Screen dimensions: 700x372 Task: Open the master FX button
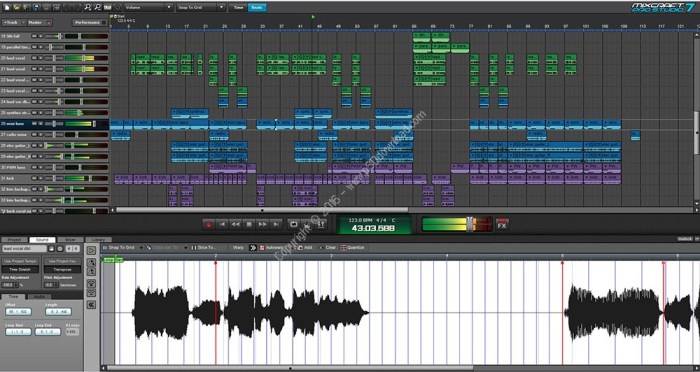pos(502,225)
